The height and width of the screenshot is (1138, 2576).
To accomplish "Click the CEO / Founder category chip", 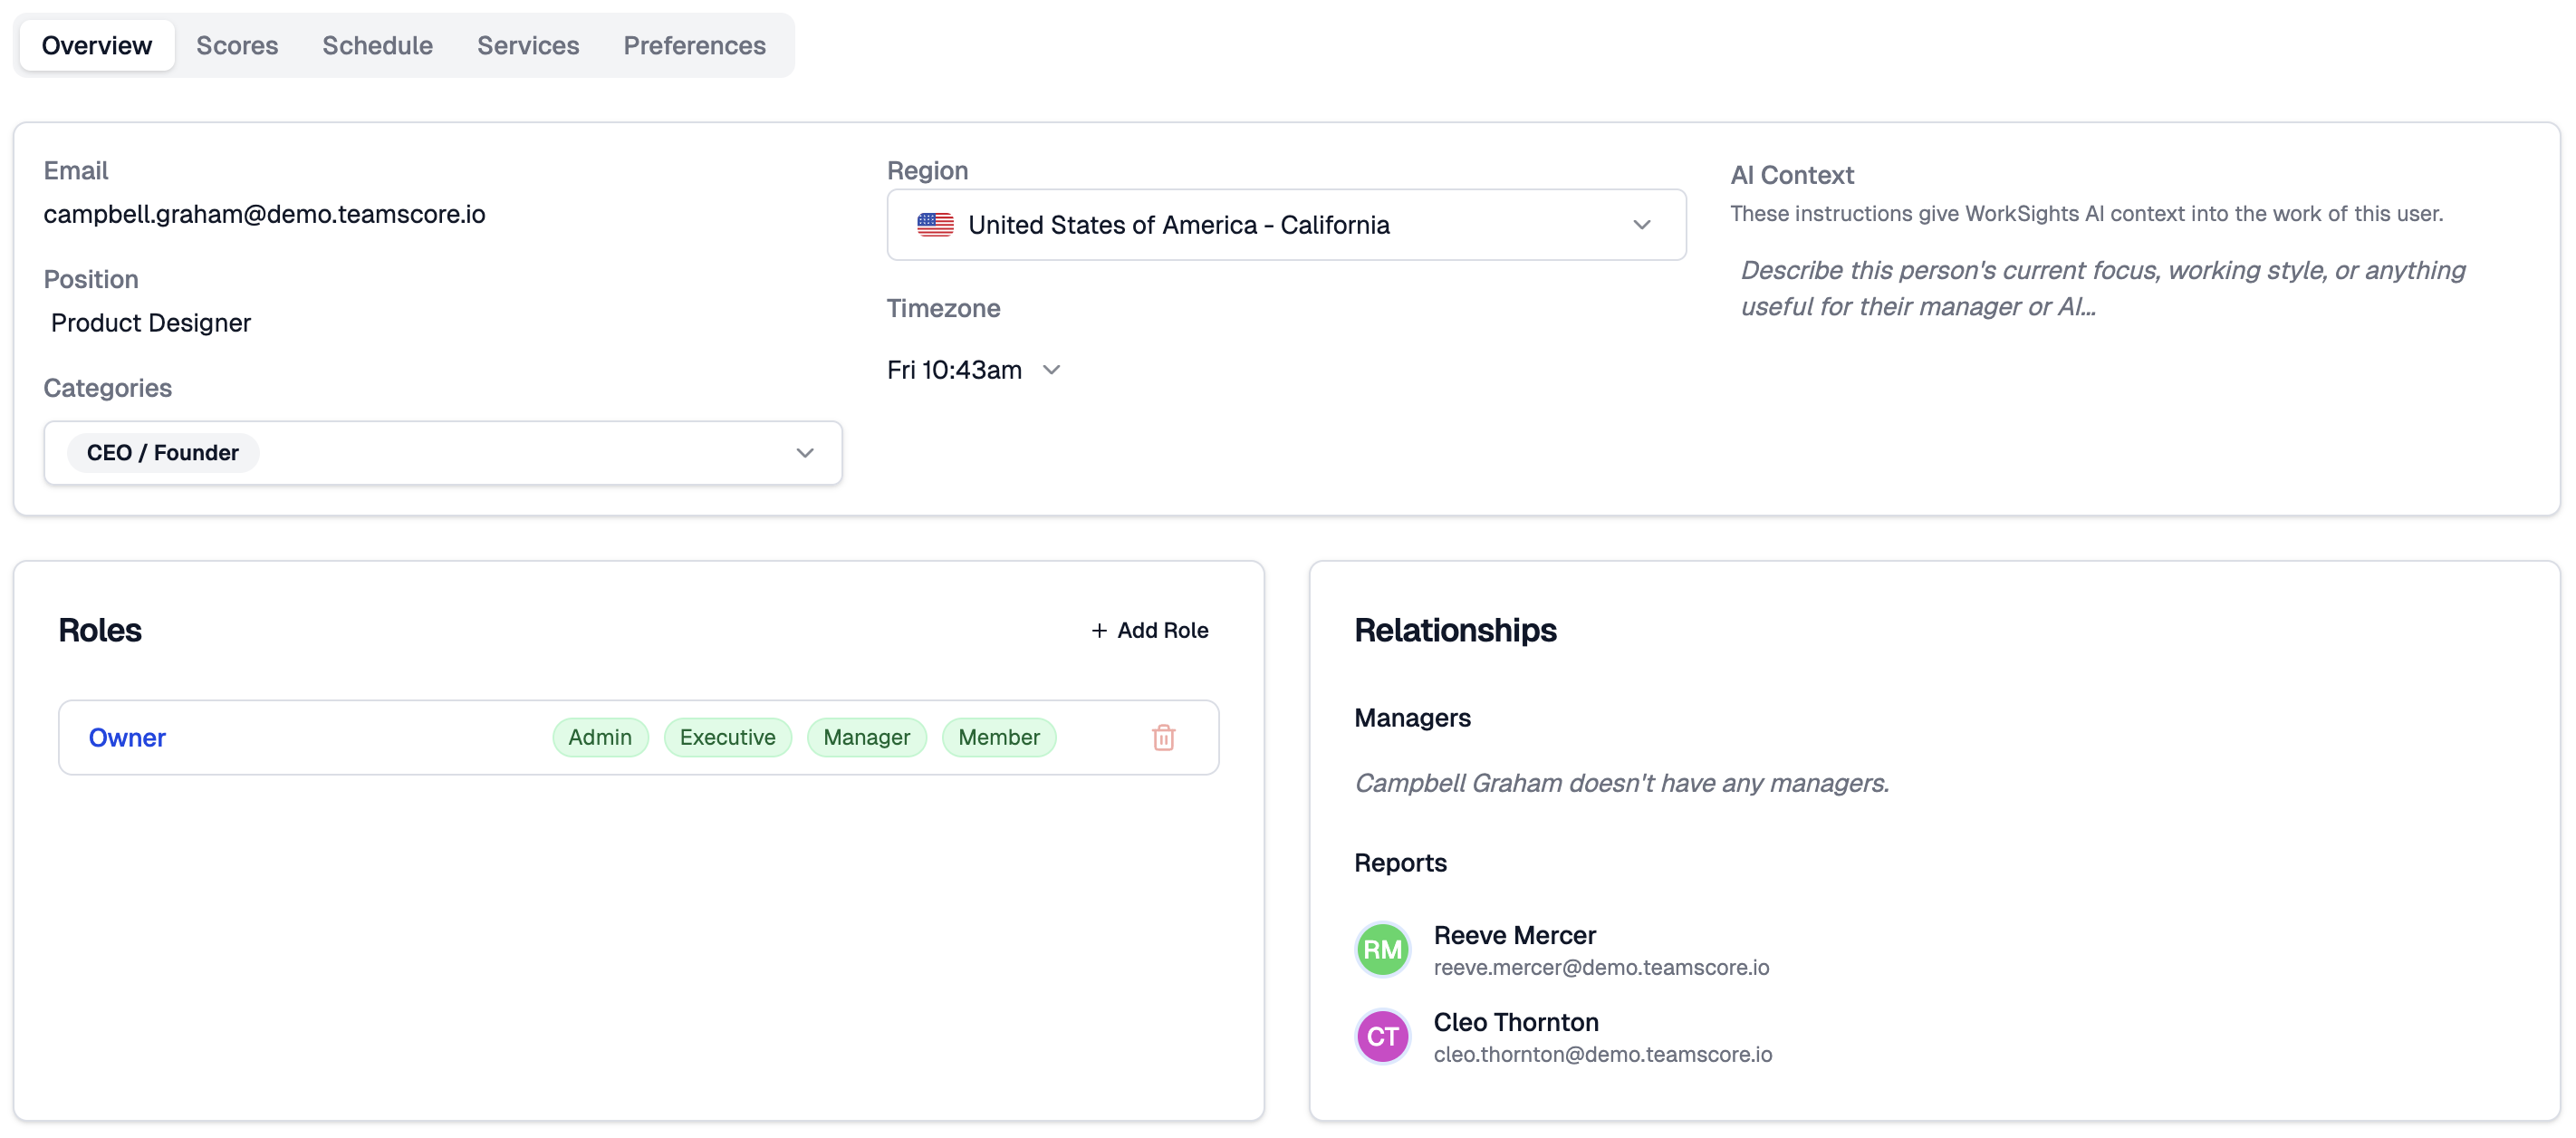I will point(163,453).
